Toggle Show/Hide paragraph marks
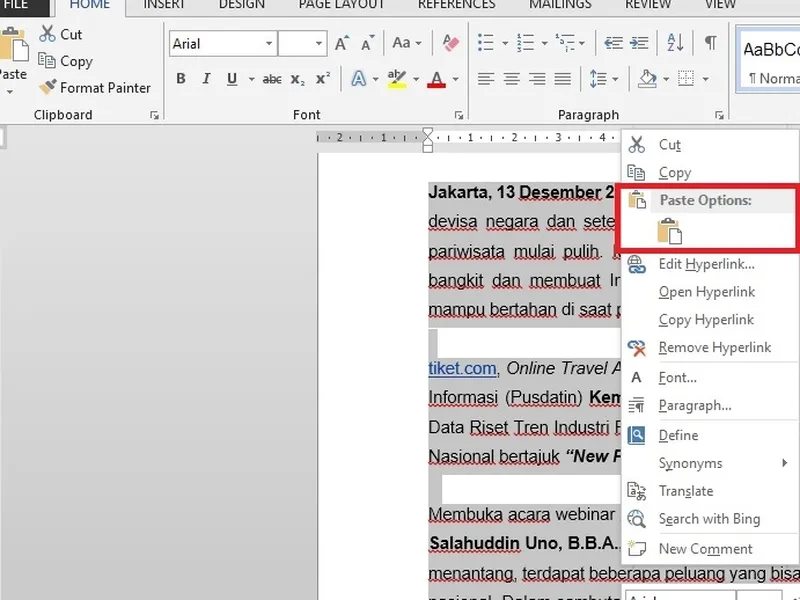Image resolution: width=800 pixels, height=600 pixels. pos(711,44)
